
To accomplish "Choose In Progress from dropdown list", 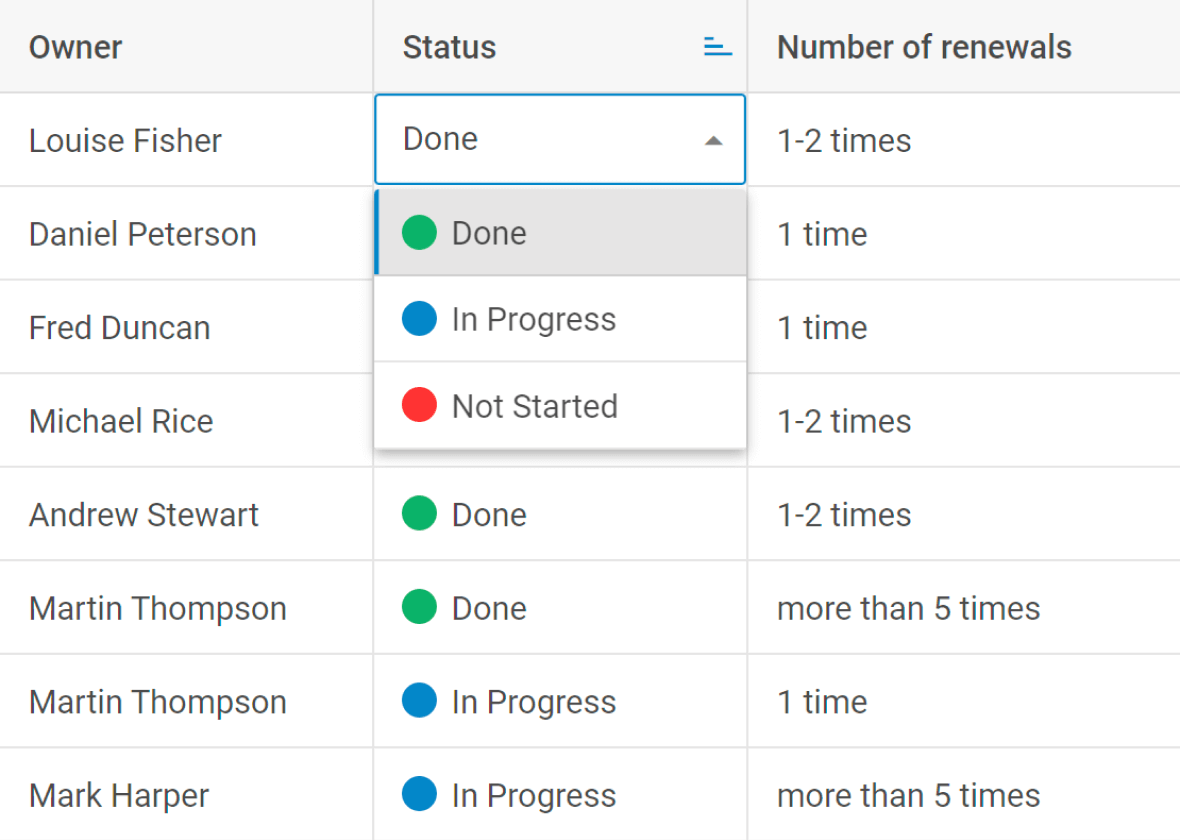I will point(561,319).
